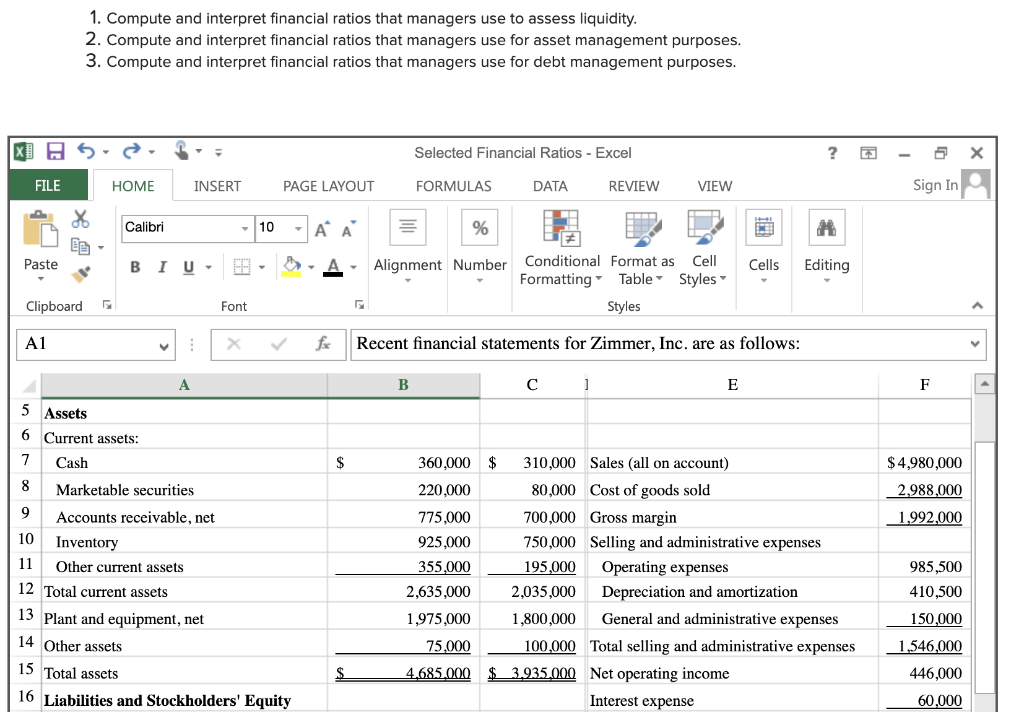Image resolution: width=1024 pixels, height=712 pixels.
Task: Open Excel Help question mark
Action: [832, 153]
